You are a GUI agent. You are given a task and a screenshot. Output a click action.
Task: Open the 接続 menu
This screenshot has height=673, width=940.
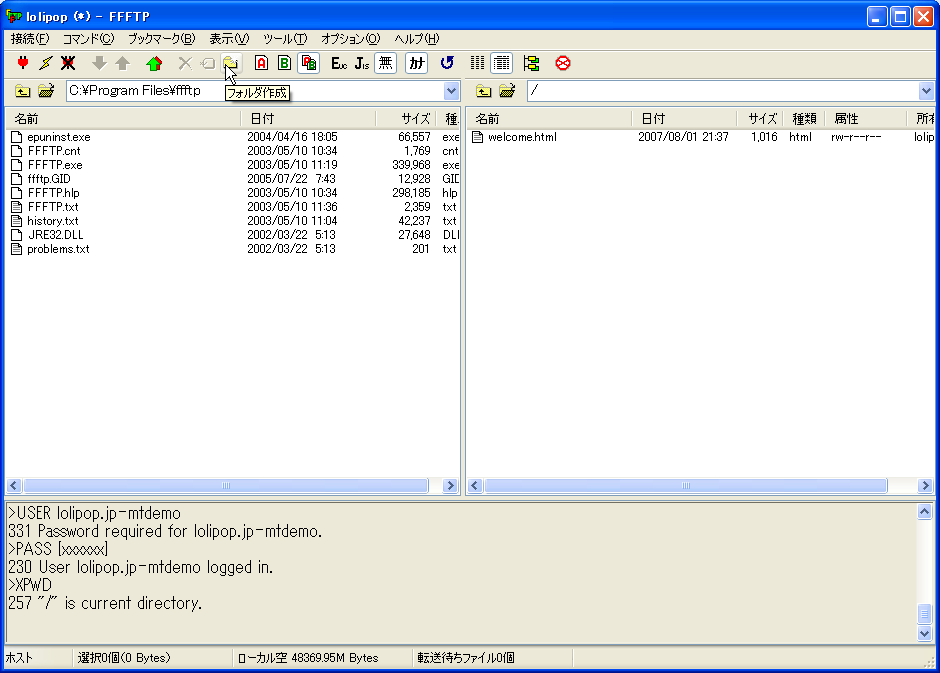click(x=30, y=39)
